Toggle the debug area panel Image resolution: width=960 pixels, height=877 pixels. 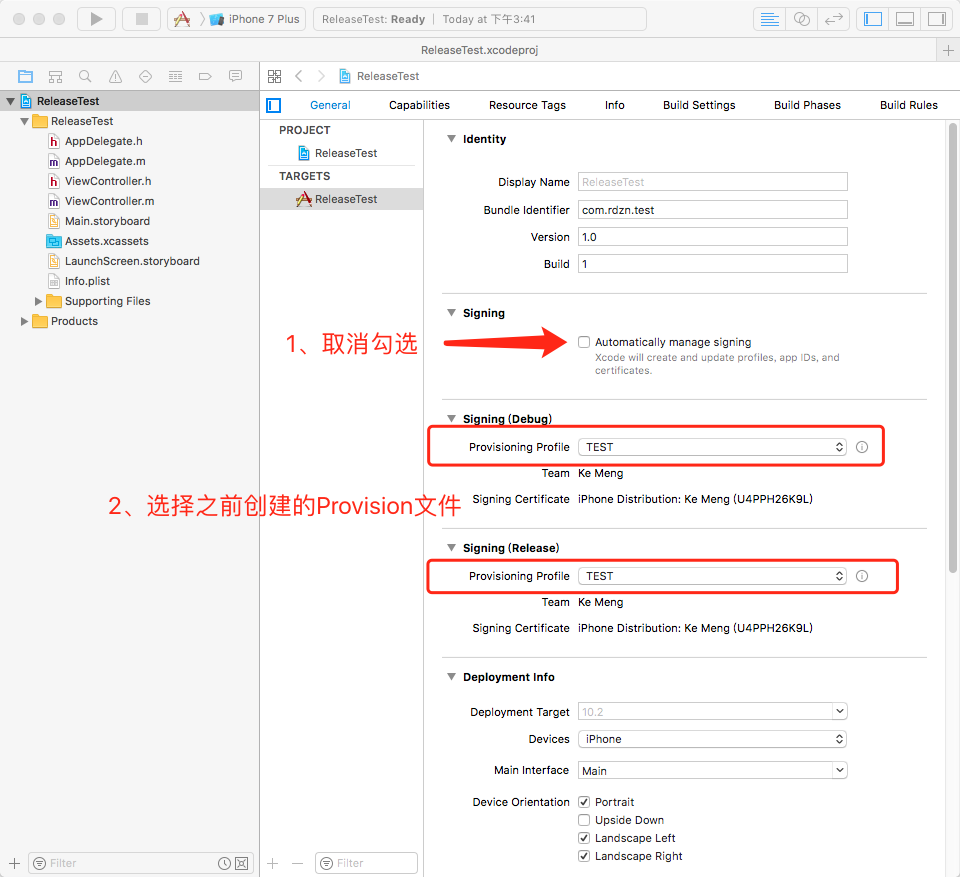coord(905,19)
